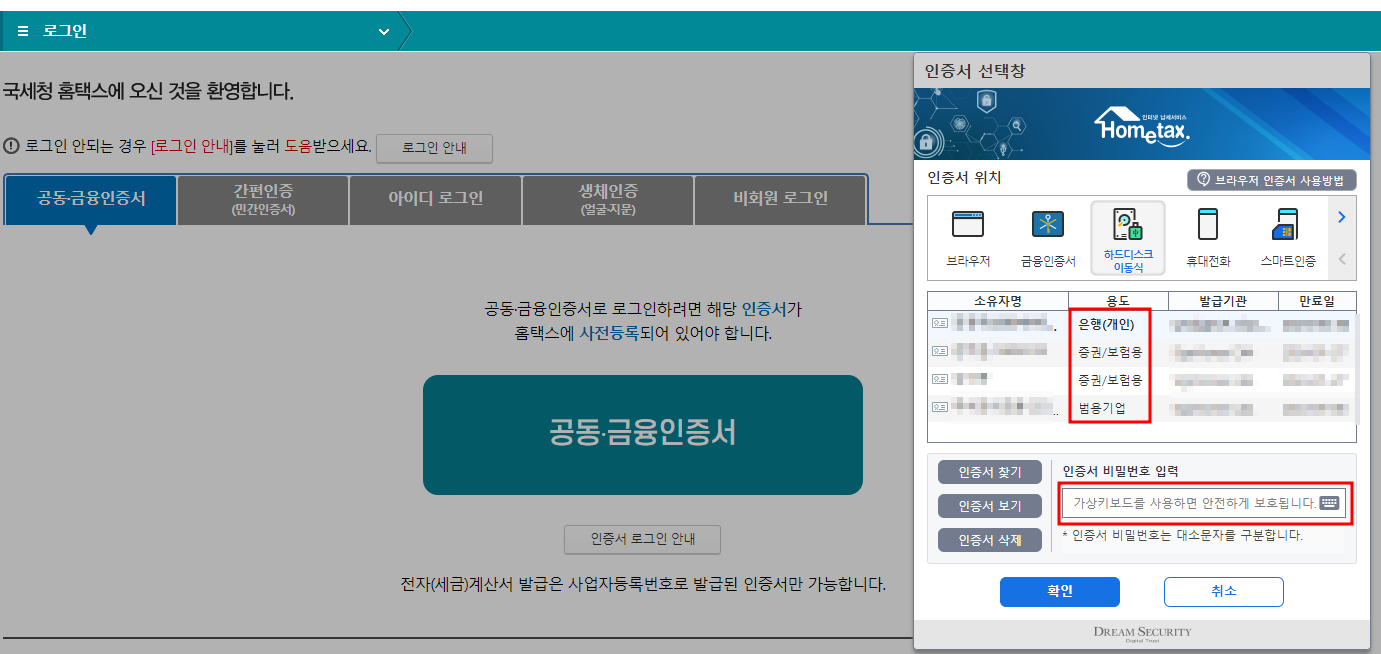Click the left arrow in the certificate location strip
The width and height of the screenshot is (1381, 654).
coord(1341,256)
